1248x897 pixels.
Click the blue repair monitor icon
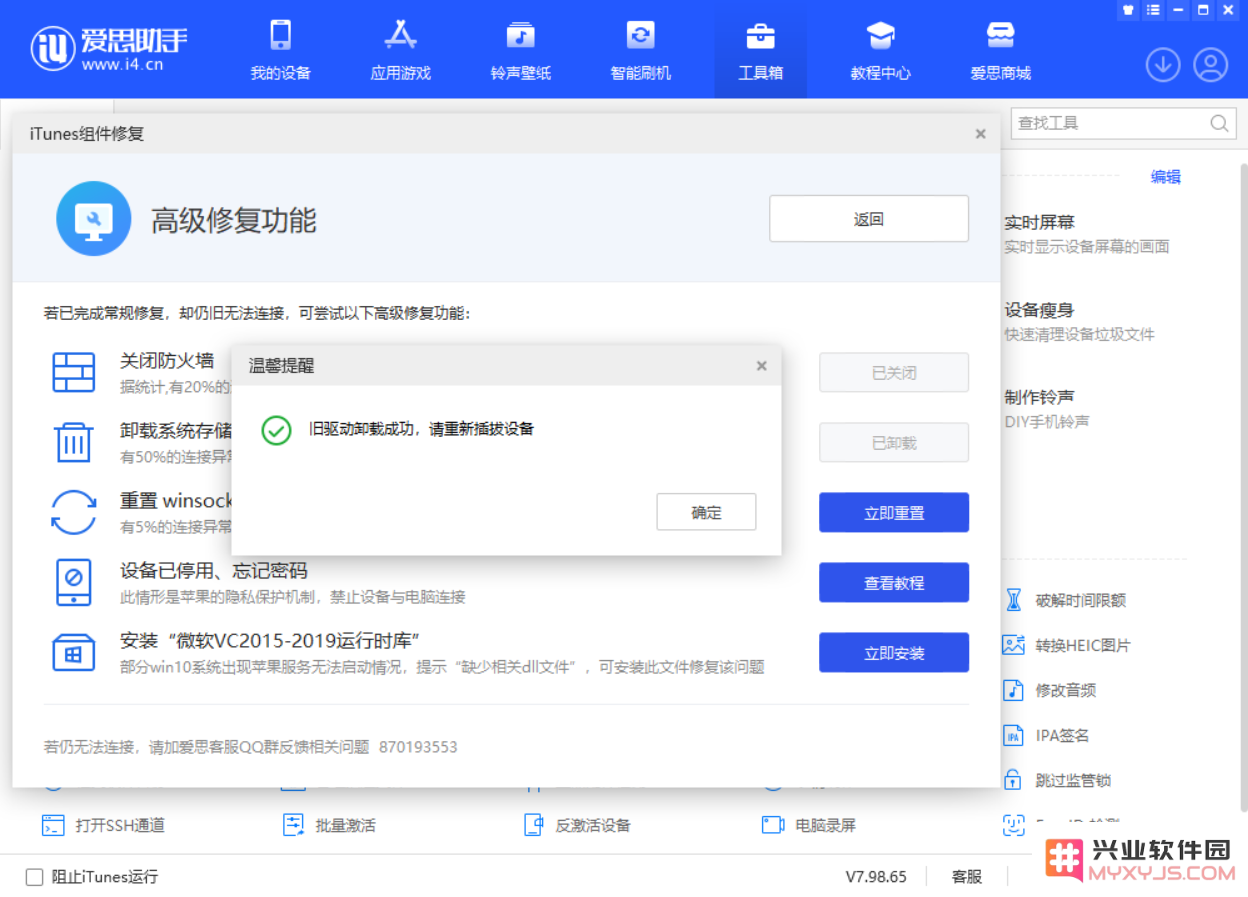point(94,219)
